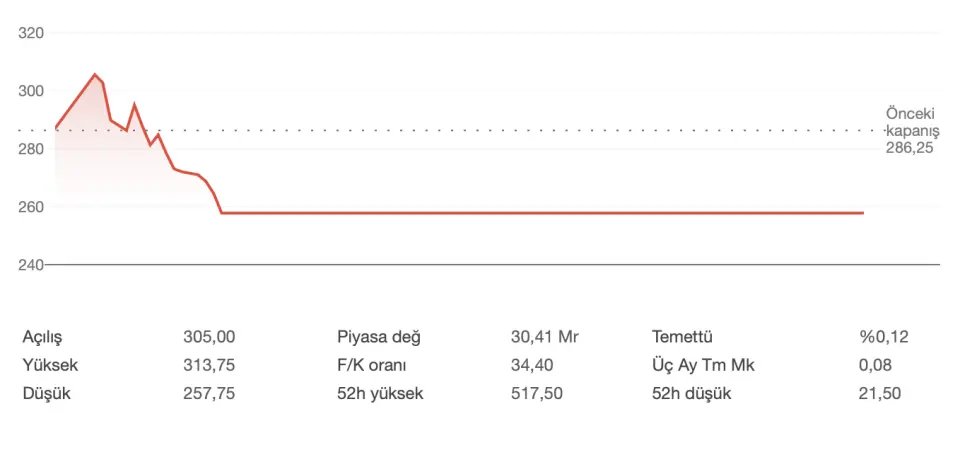
Task: Click the Yüksek label
Action: (x=49, y=365)
